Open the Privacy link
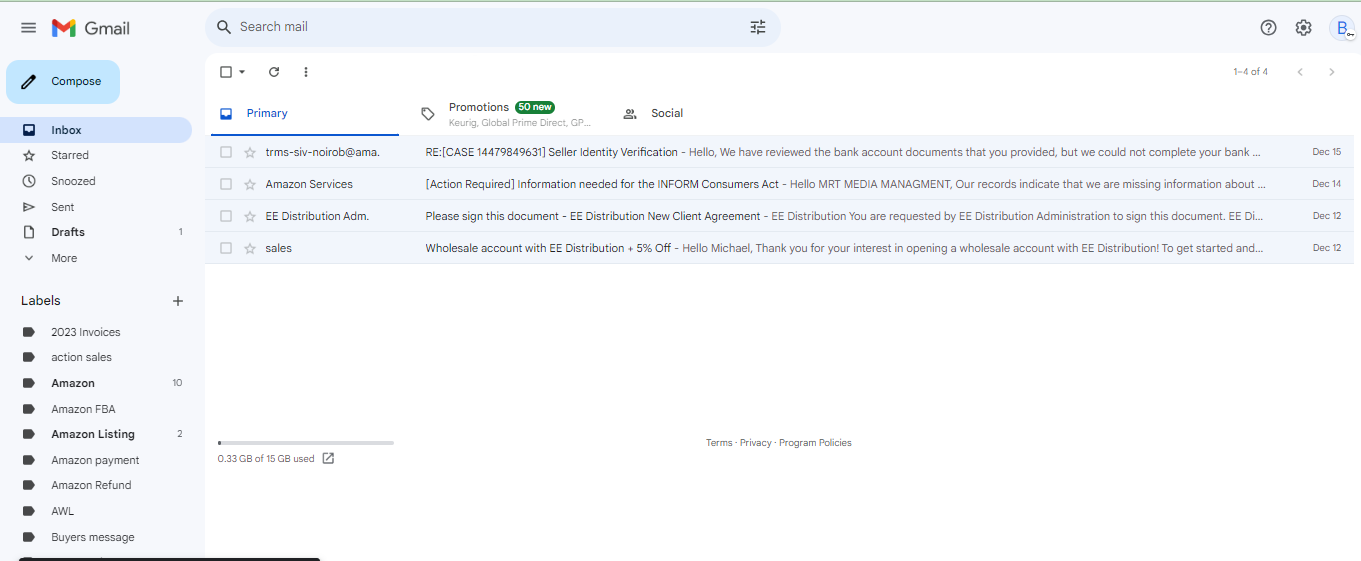Image resolution: width=1361 pixels, height=561 pixels. [x=756, y=443]
